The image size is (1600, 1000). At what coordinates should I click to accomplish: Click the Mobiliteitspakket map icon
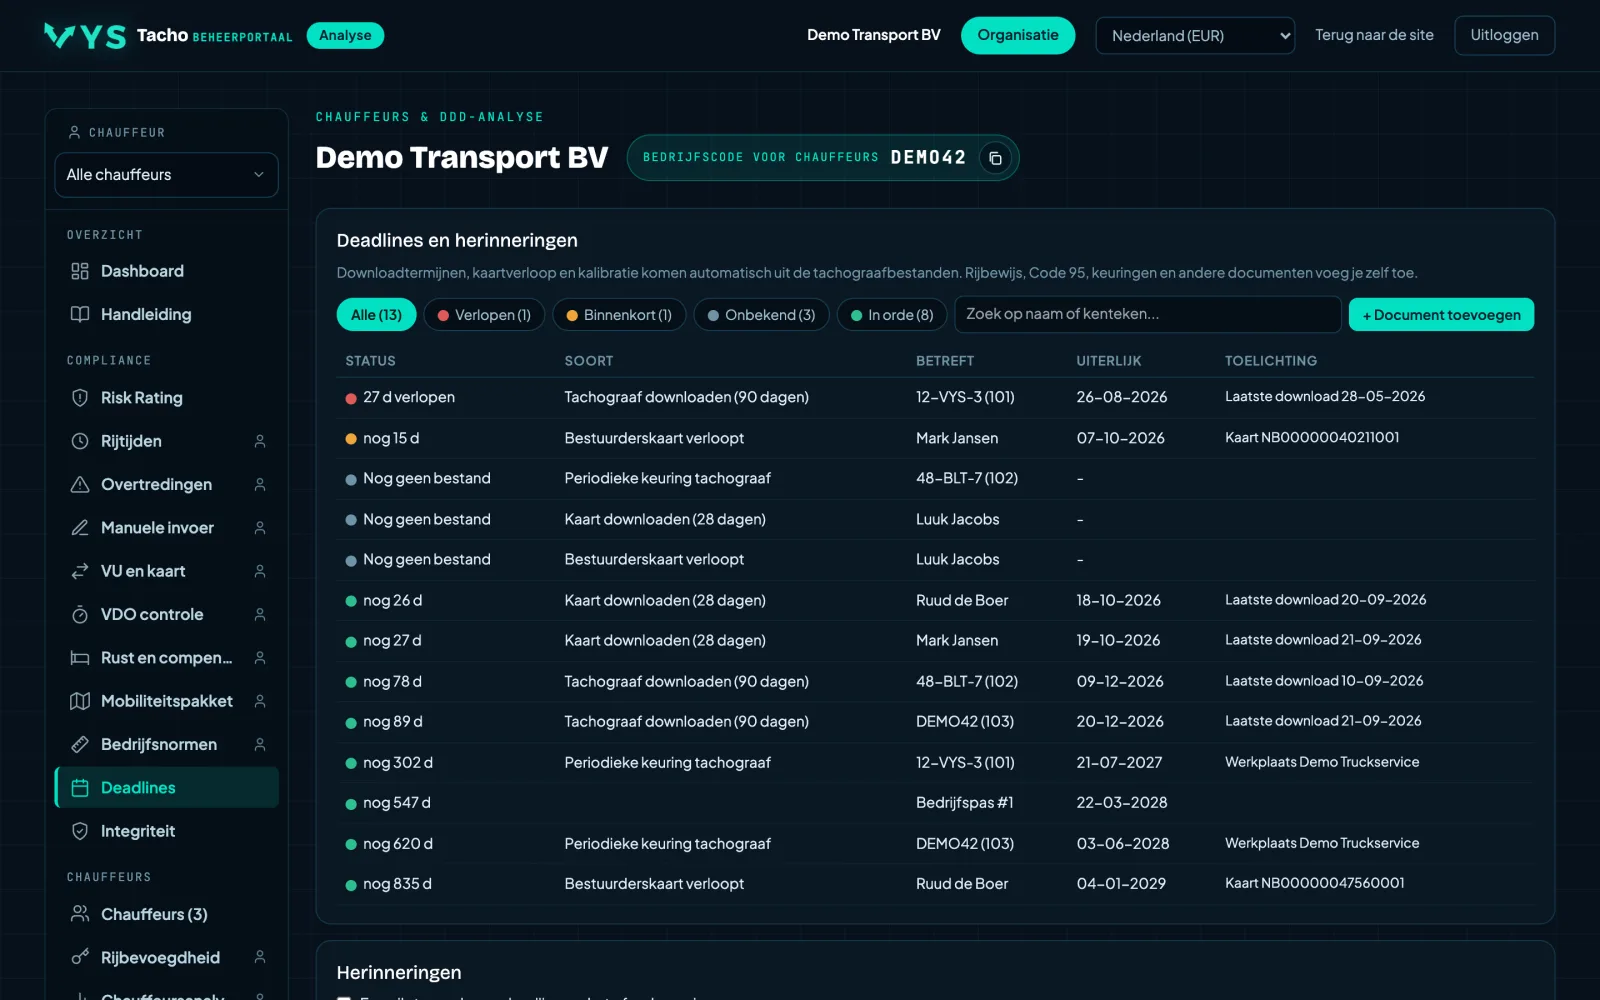point(80,701)
